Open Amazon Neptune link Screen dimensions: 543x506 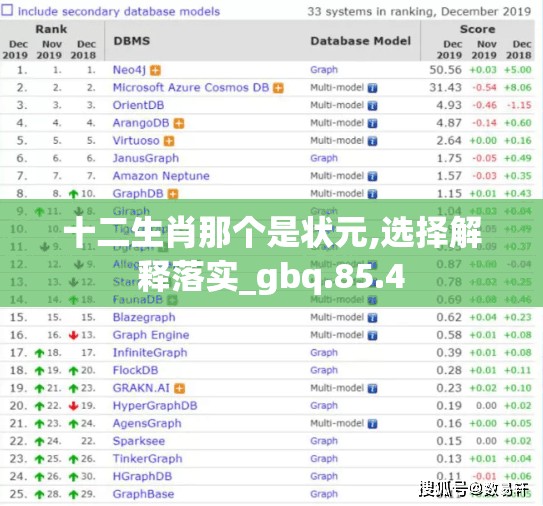[161, 176]
